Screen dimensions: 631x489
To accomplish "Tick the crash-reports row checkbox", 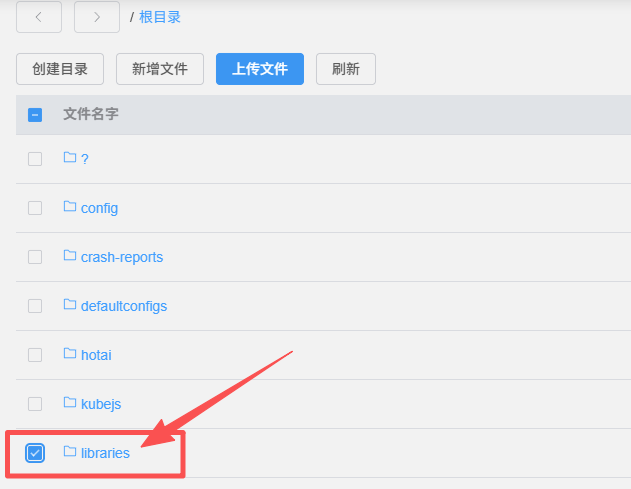I will (x=35, y=257).
